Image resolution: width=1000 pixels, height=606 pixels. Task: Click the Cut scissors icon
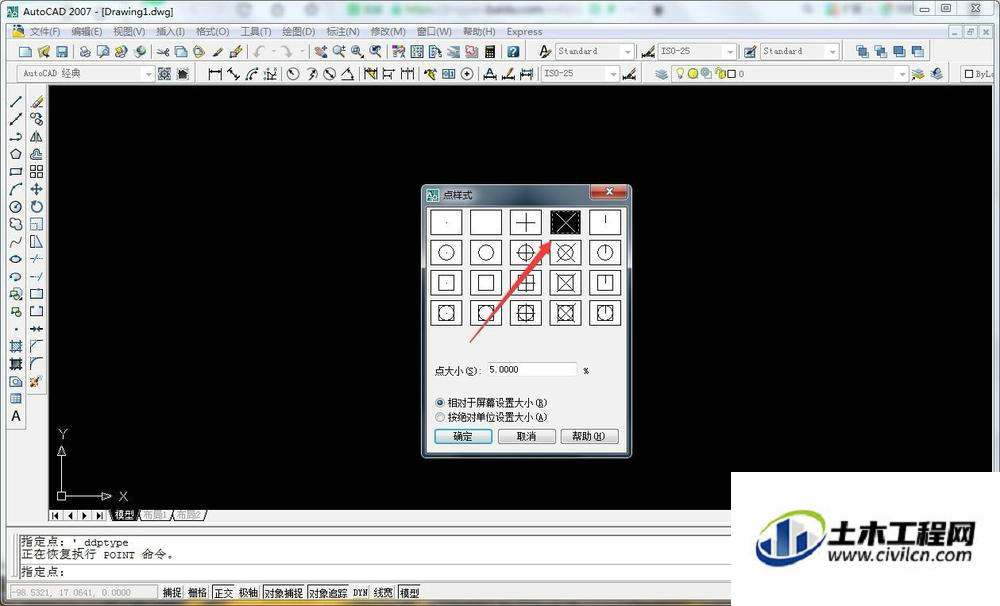pos(163,52)
